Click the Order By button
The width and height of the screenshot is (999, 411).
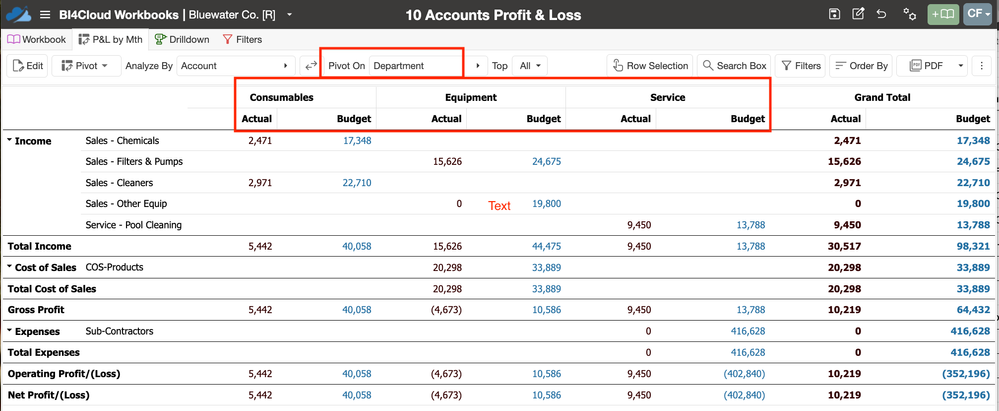click(861, 66)
